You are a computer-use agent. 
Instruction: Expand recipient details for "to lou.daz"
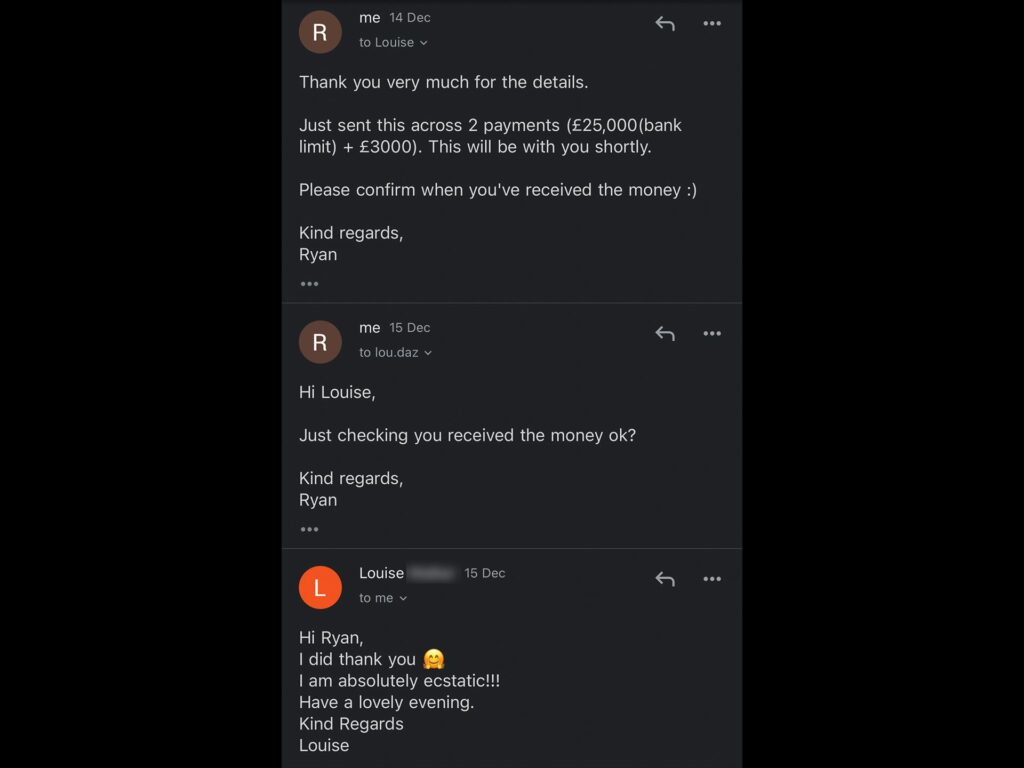tap(428, 353)
